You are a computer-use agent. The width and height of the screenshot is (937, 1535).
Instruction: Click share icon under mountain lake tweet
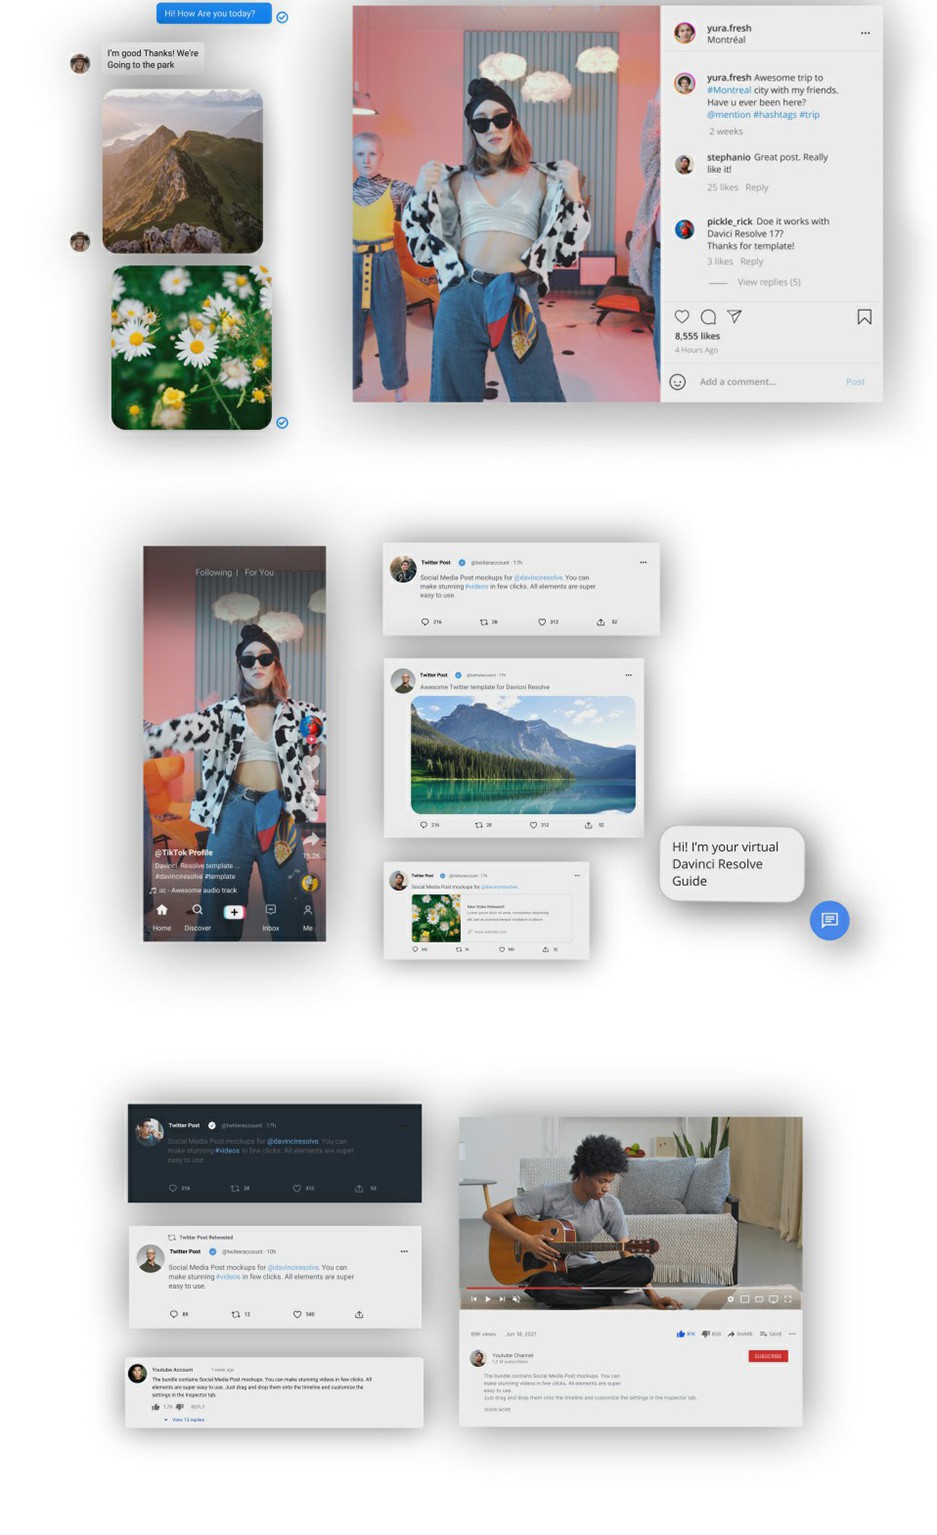point(588,825)
